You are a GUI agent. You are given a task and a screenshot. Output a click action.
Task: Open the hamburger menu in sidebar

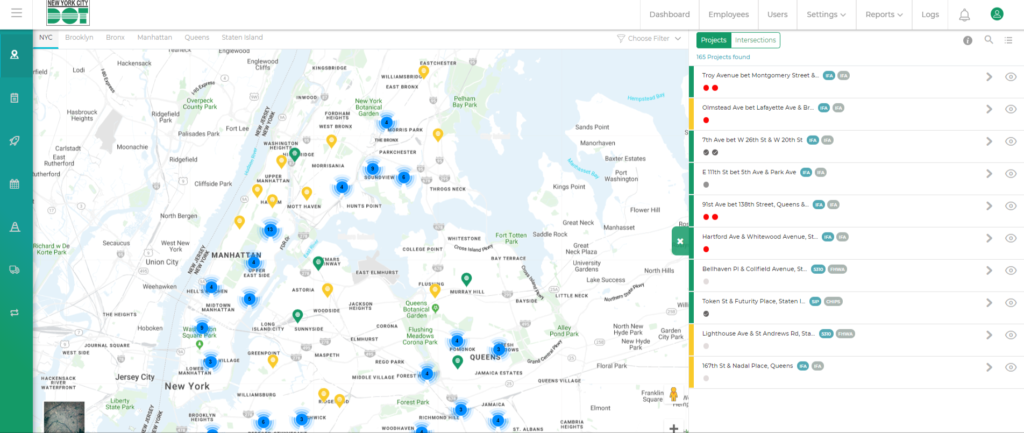pos(15,14)
